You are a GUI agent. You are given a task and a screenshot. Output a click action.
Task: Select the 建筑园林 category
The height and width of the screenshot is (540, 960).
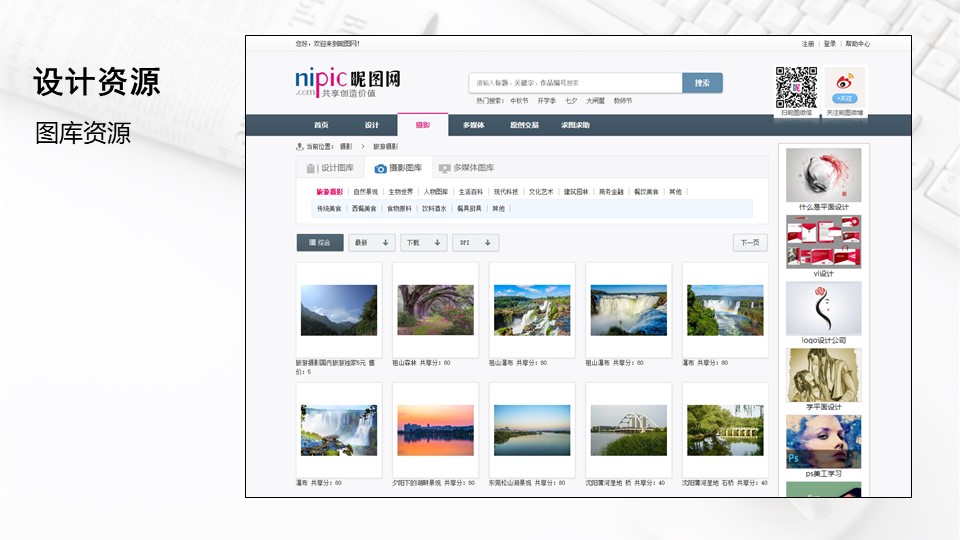(x=576, y=192)
